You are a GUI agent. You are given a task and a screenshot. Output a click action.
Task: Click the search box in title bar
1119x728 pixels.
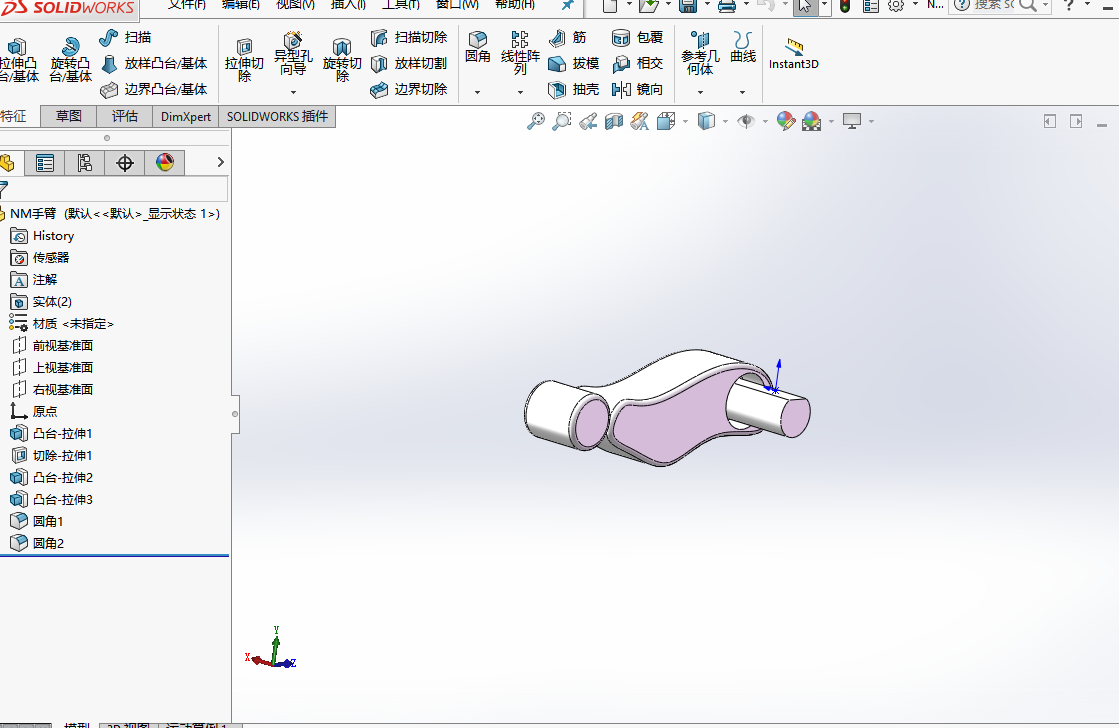click(992, 6)
